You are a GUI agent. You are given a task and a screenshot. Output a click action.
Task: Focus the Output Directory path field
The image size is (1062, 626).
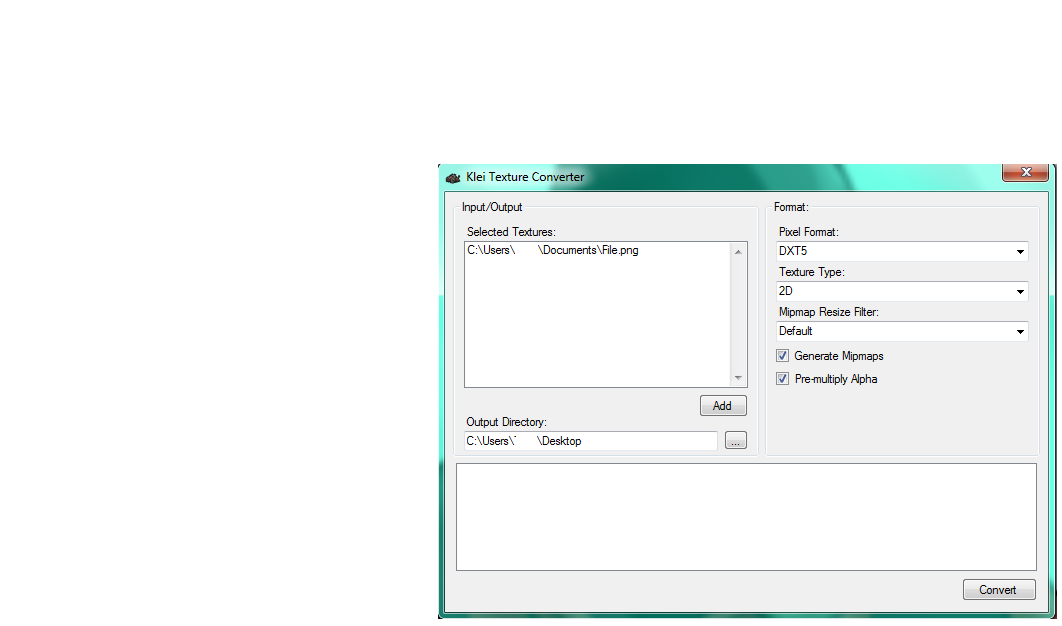[x=590, y=441]
